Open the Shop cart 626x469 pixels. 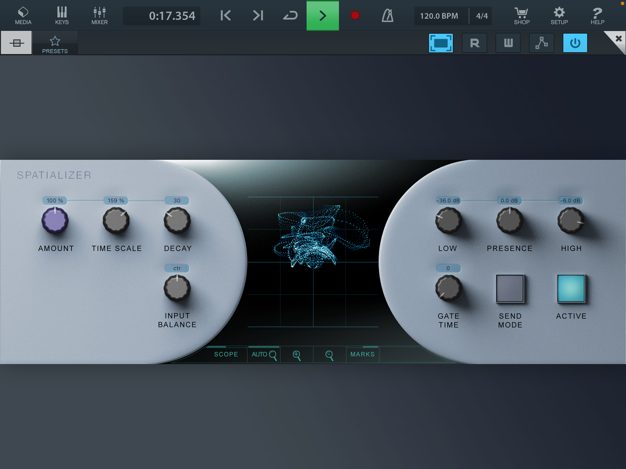[x=522, y=15]
